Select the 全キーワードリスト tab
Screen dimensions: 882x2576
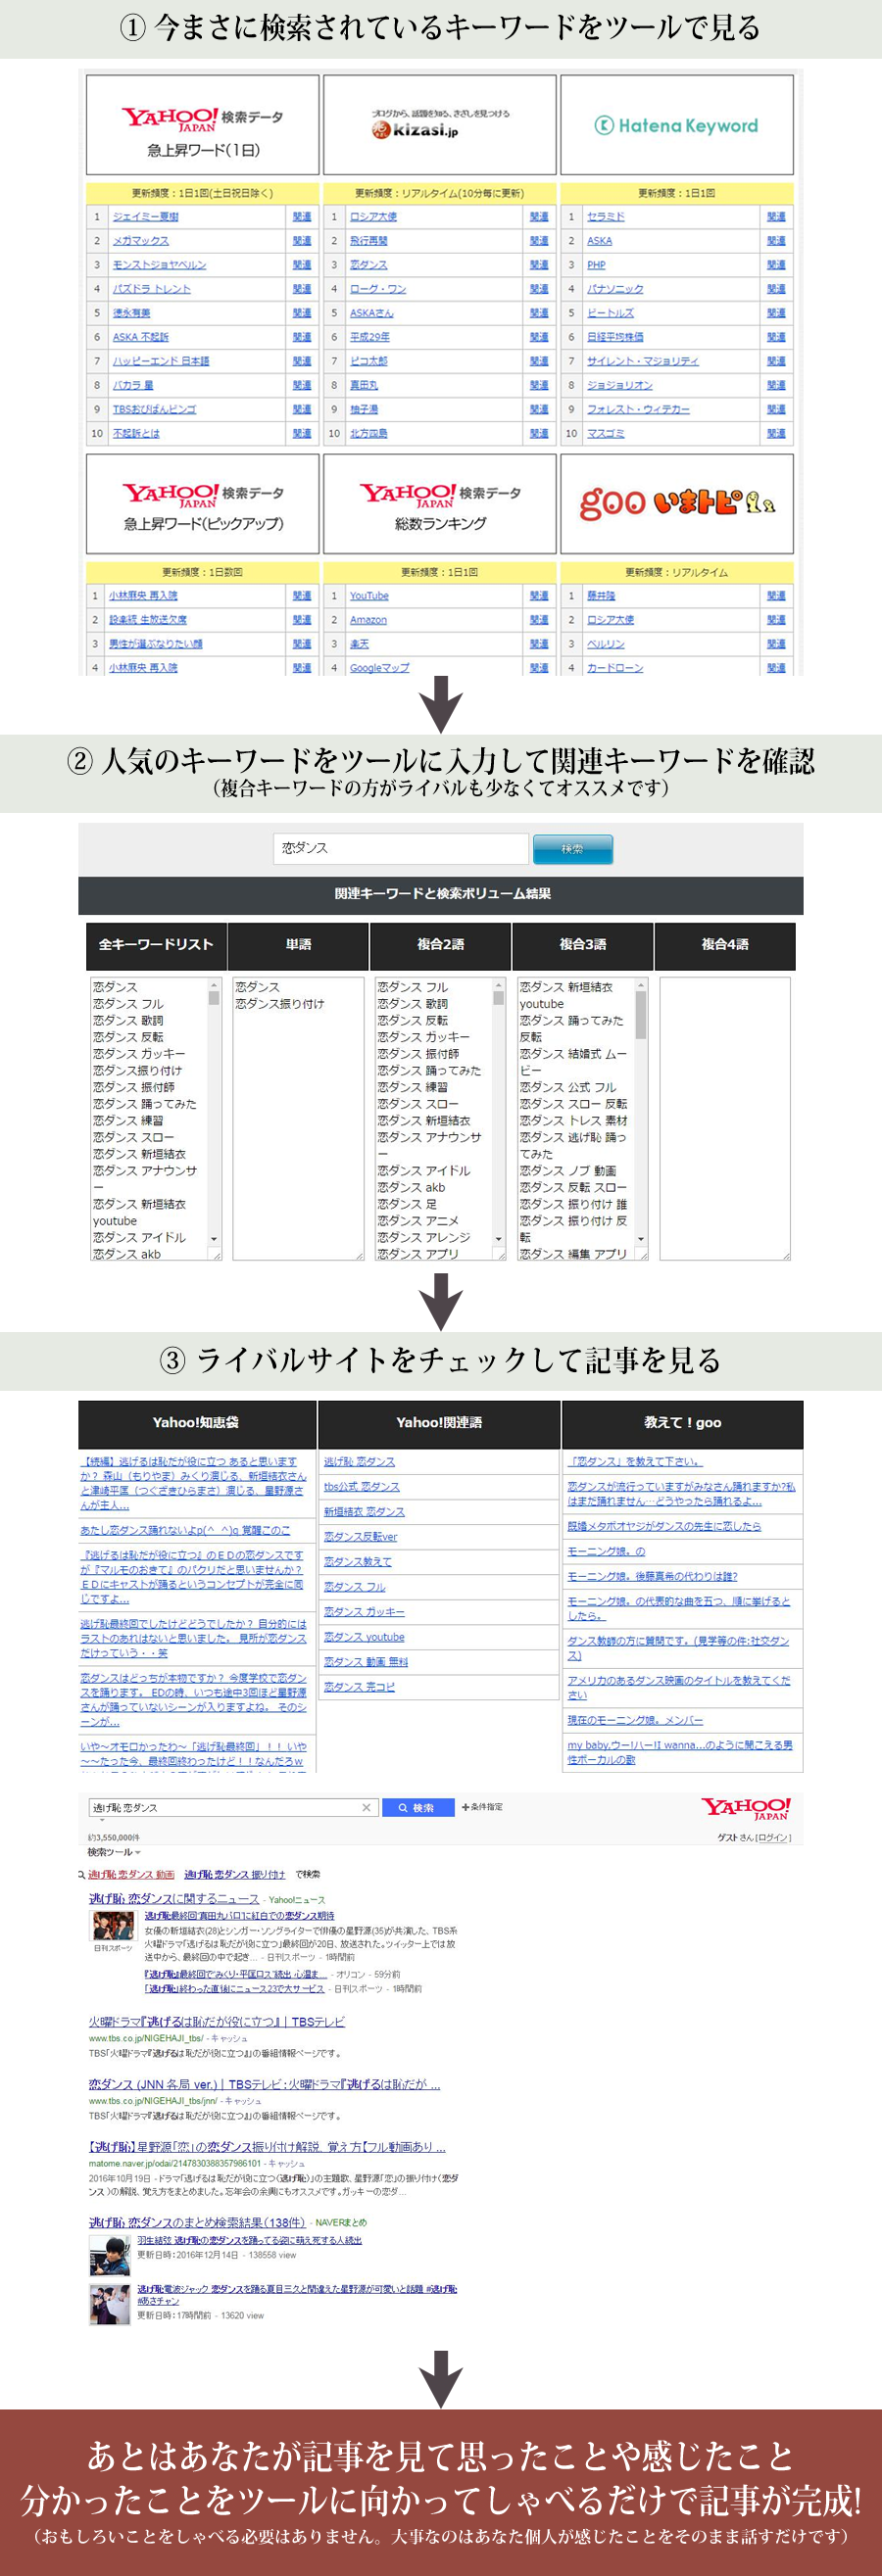tap(156, 944)
